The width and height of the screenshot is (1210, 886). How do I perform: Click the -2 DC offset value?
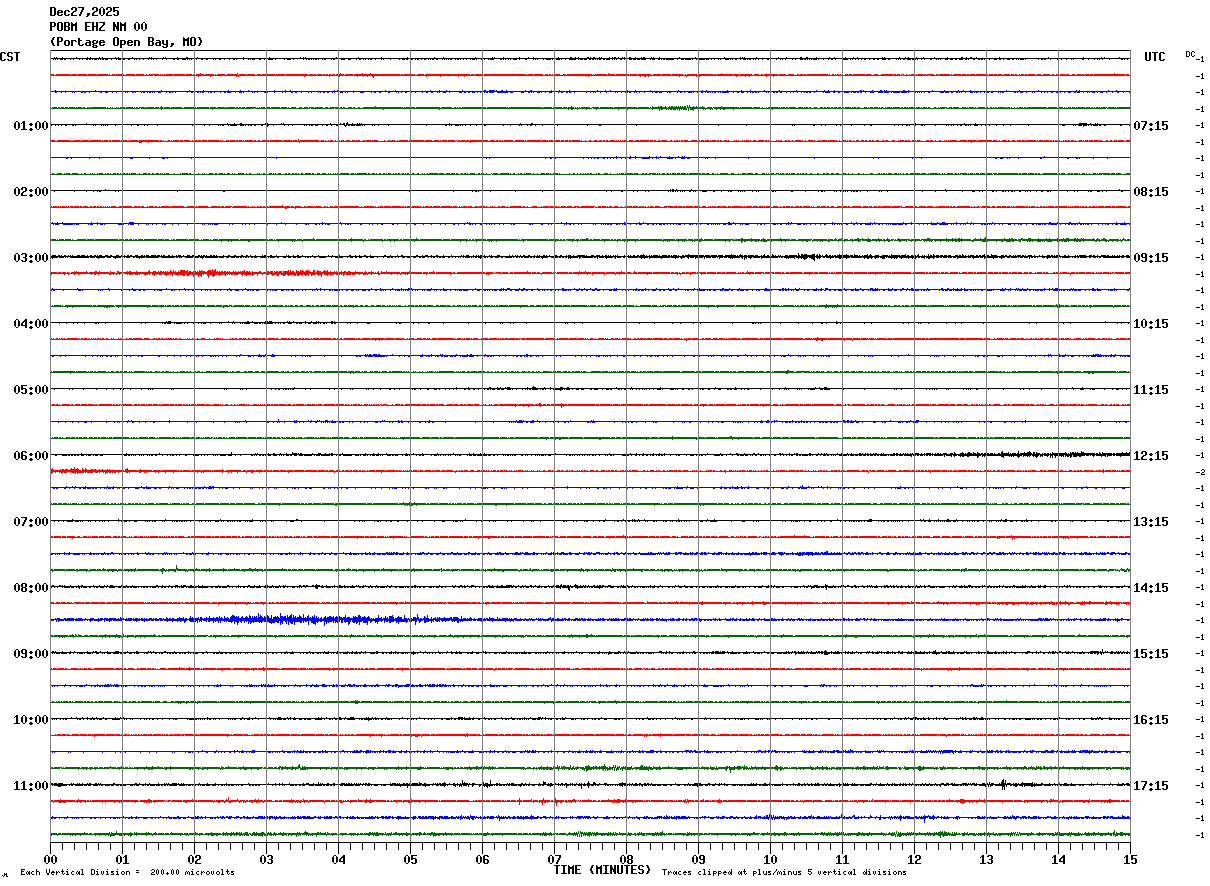(x=1199, y=472)
